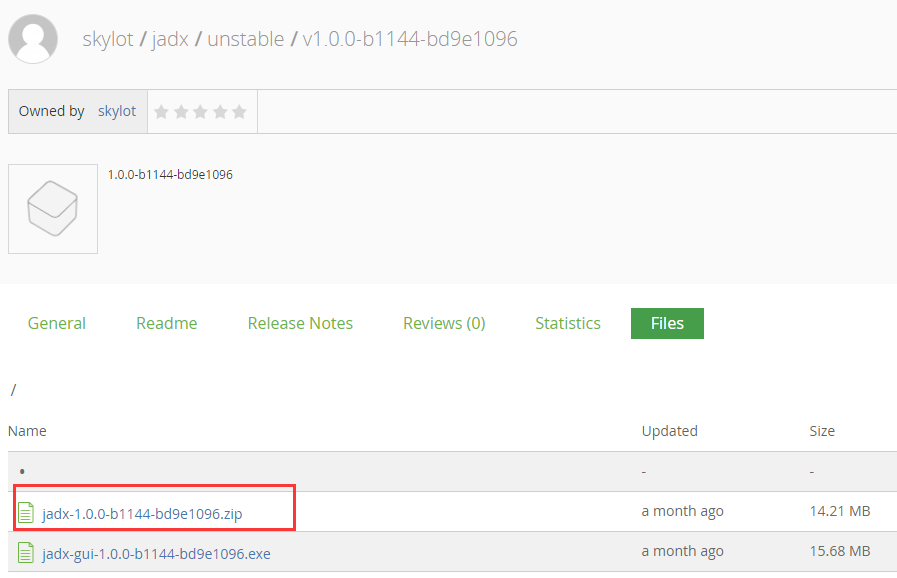This screenshot has height=578, width=897.
Task: Download jadx-gui-1.0.0-b1144-bd9e1096.exe
Action: (x=156, y=554)
